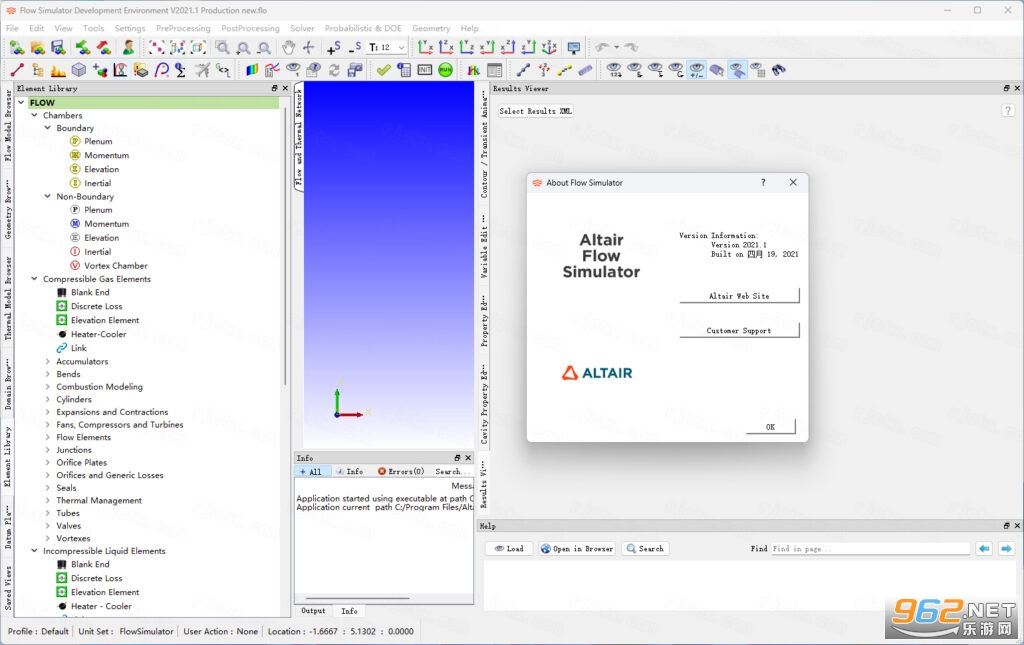Expand the Accumulators tree node

point(47,361)
